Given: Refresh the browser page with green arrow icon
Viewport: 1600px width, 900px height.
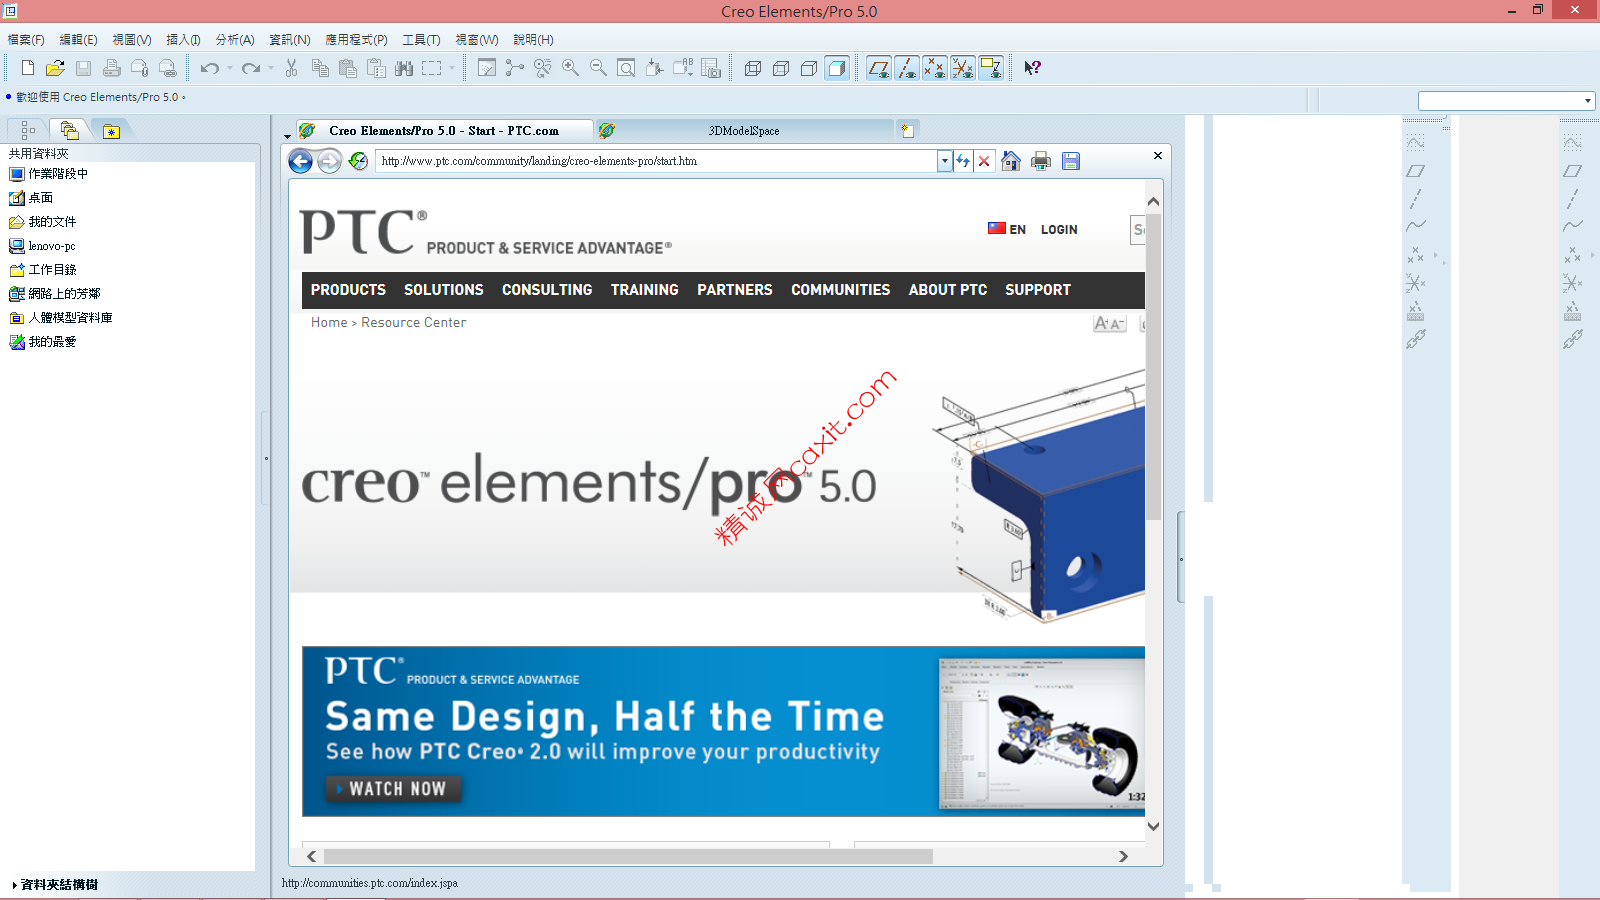Looking at the screenshot, I should [358, 161].
